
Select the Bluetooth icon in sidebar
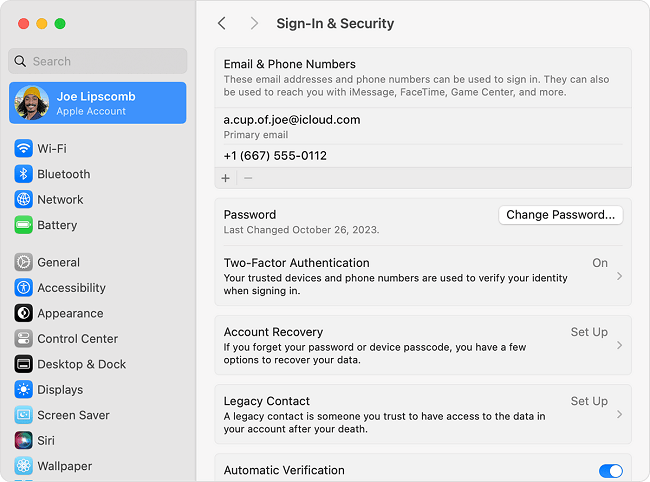[x=23, y=174]
